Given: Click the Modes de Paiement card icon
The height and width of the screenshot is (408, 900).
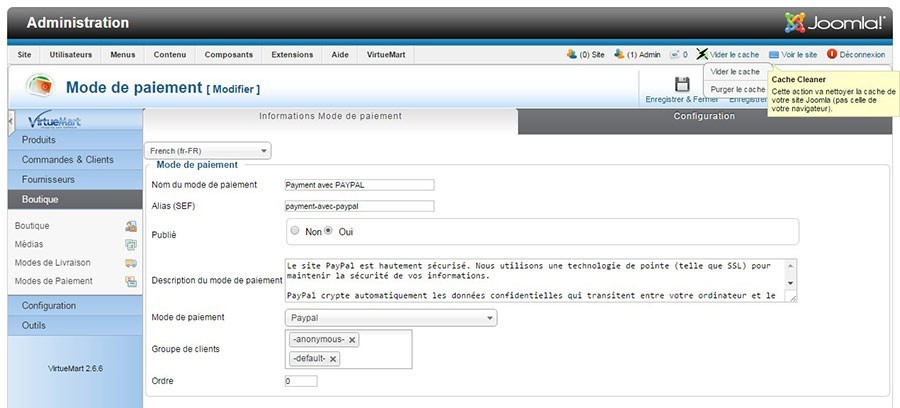Looking at the screenshot, I should point(131,281).
